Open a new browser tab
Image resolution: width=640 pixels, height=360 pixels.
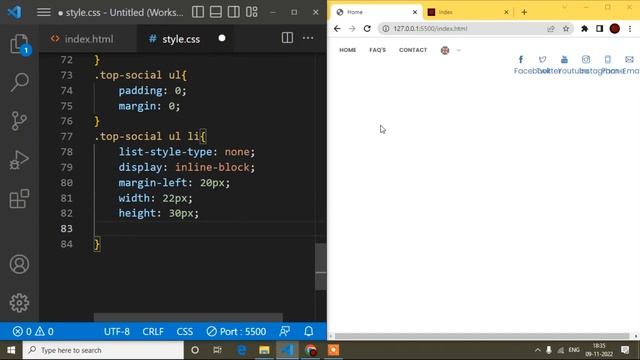(x=524, y=12)
